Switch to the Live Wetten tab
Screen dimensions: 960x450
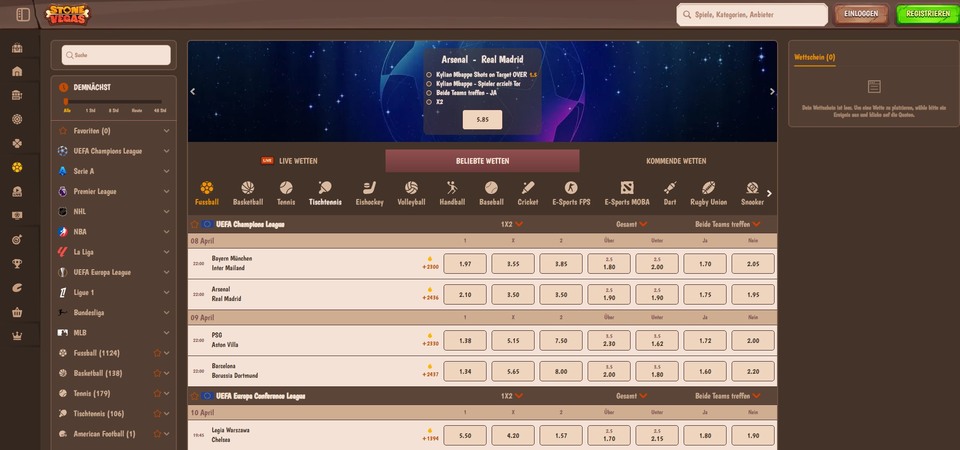tap(289, 161)
